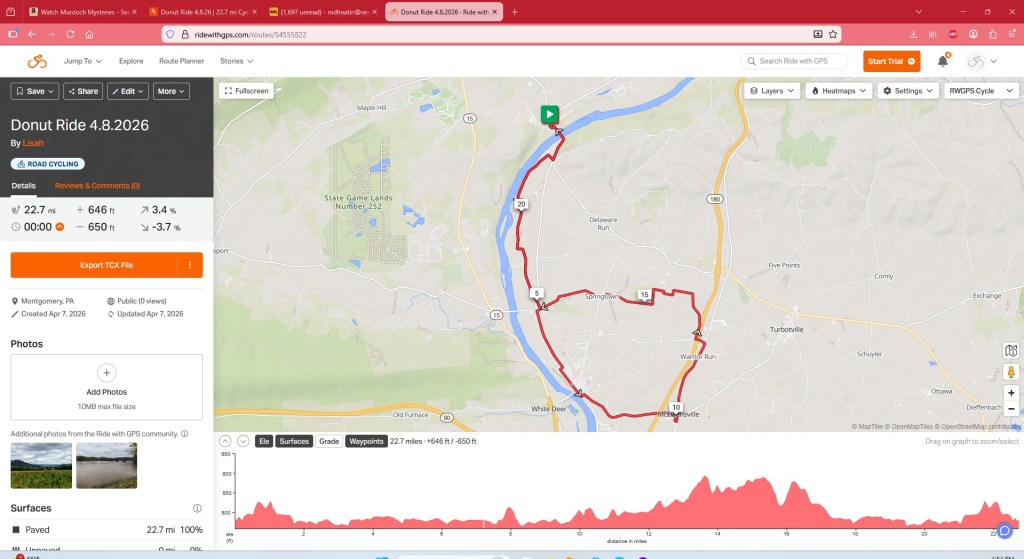The height and width of the screenshot is (559, 1024).
Task: Click the Start Trial button
Action: click(x=891, y=61)
